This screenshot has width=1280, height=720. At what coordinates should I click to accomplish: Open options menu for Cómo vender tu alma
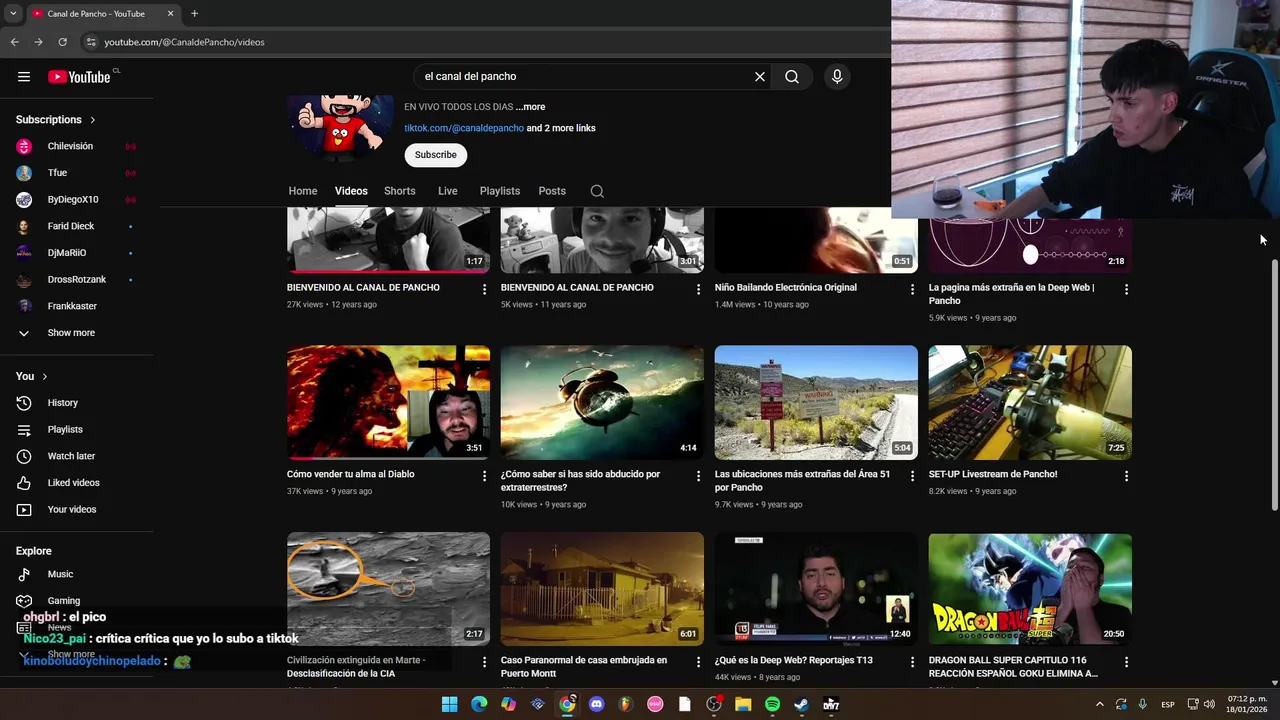pyautogui.click(x=484, y=476)
